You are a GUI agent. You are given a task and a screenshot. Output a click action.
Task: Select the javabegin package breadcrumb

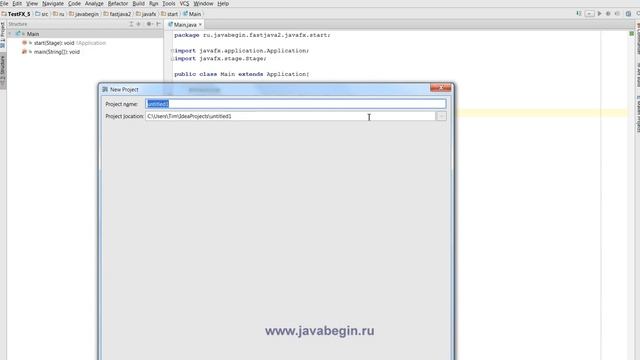click(84, 14)
